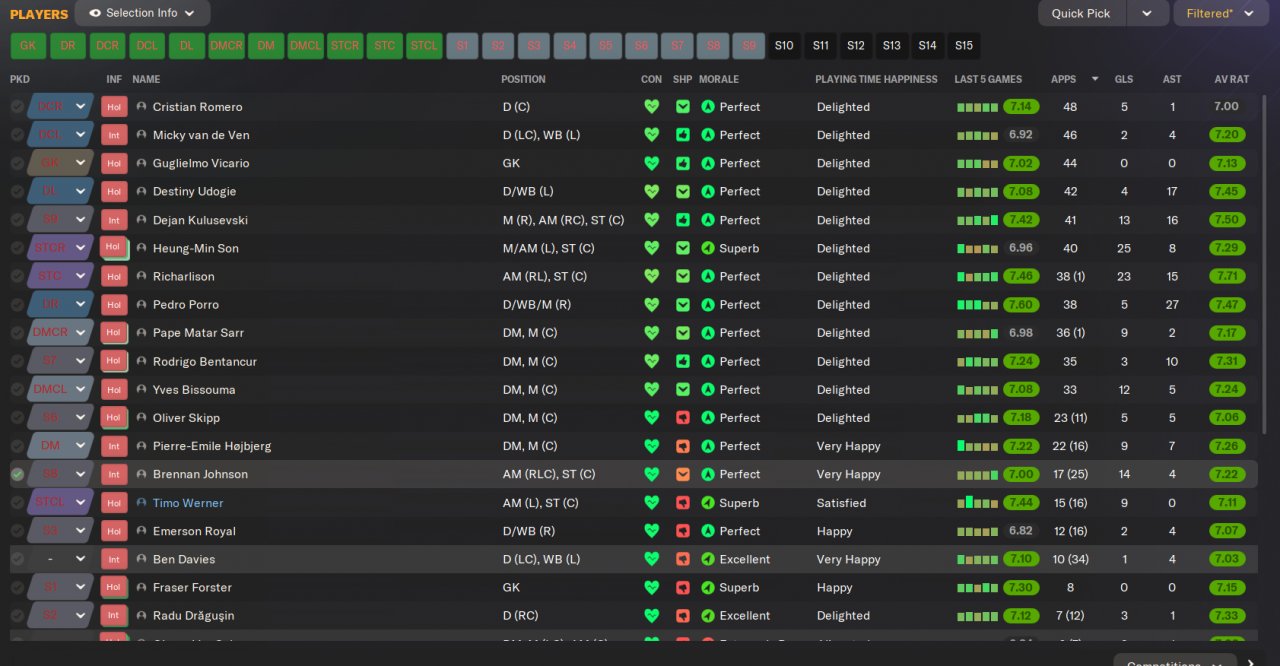Click Yves Bissouma's Hol info icon
This screenshot has height=666, width=1280.
pyautogui.click(x=114, y=389)
